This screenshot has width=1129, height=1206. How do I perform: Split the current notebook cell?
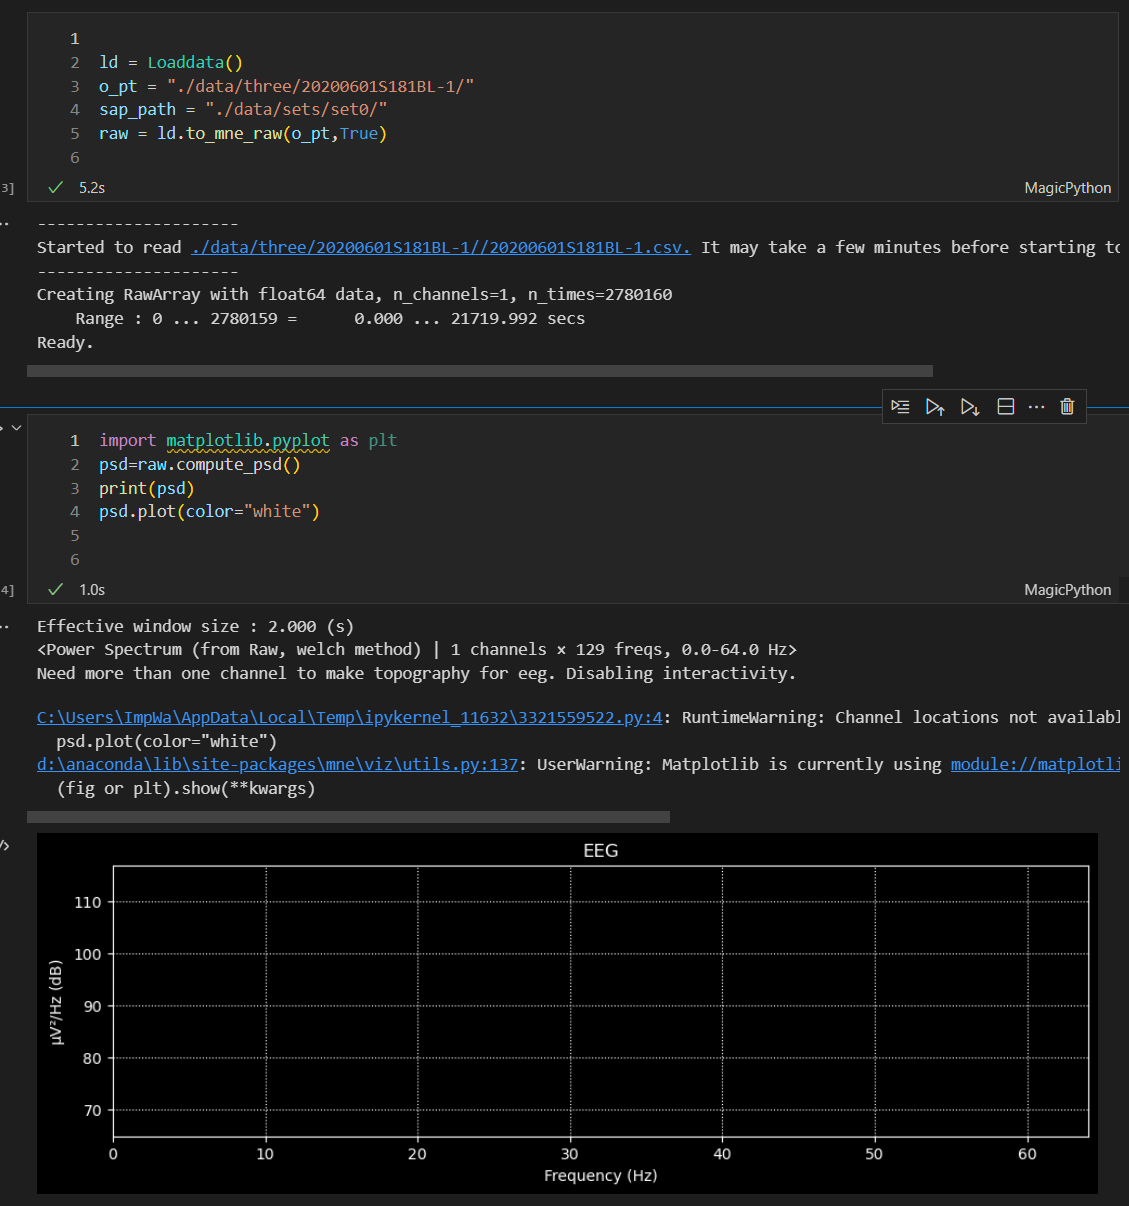point(1005,406)
